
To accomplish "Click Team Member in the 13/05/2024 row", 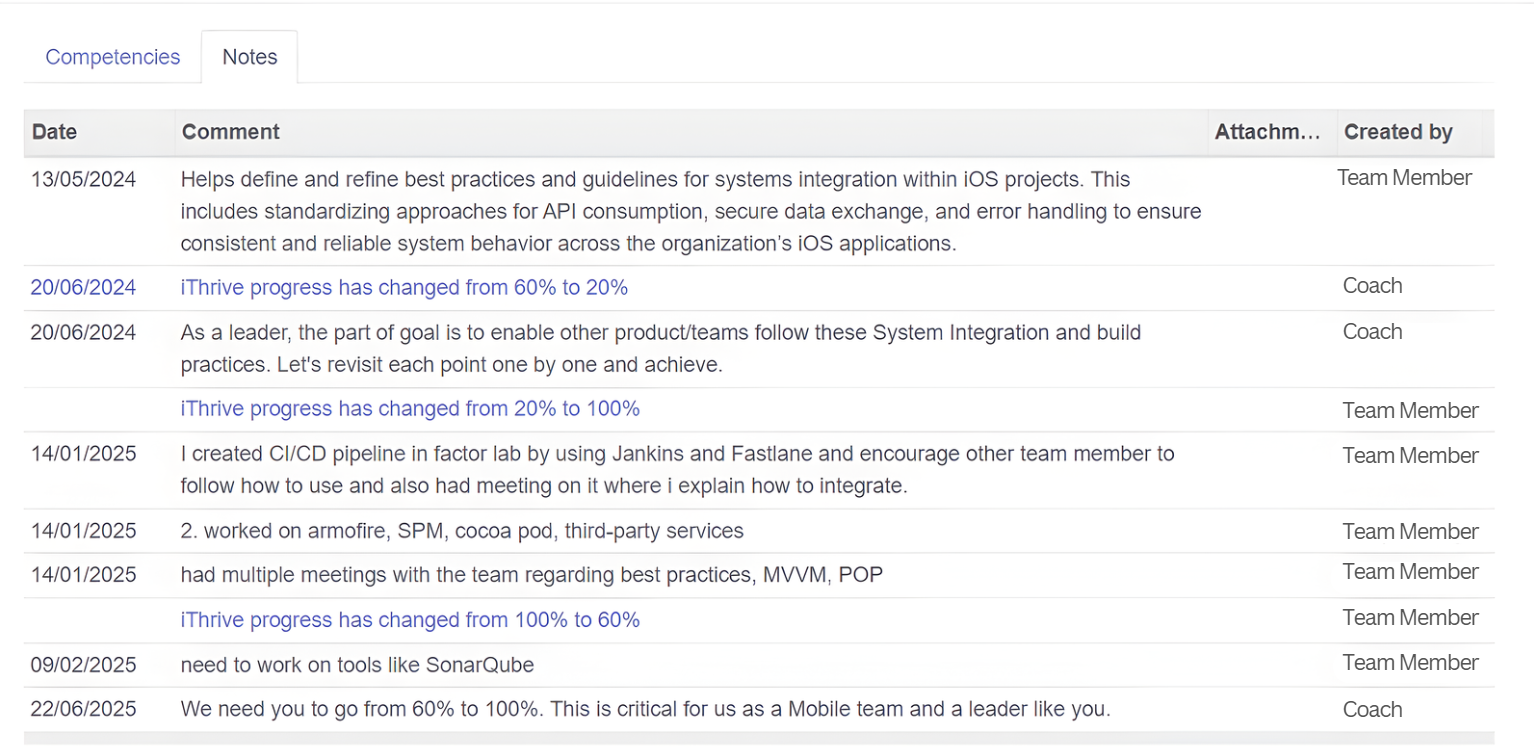I will click(x=1404, y=178).
